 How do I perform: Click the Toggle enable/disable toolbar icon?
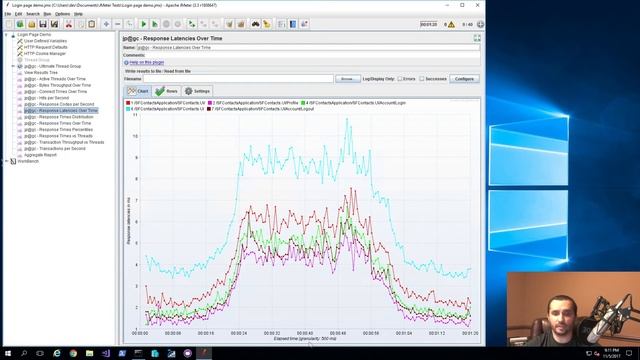pyautogui.click(x=129, y=24)
